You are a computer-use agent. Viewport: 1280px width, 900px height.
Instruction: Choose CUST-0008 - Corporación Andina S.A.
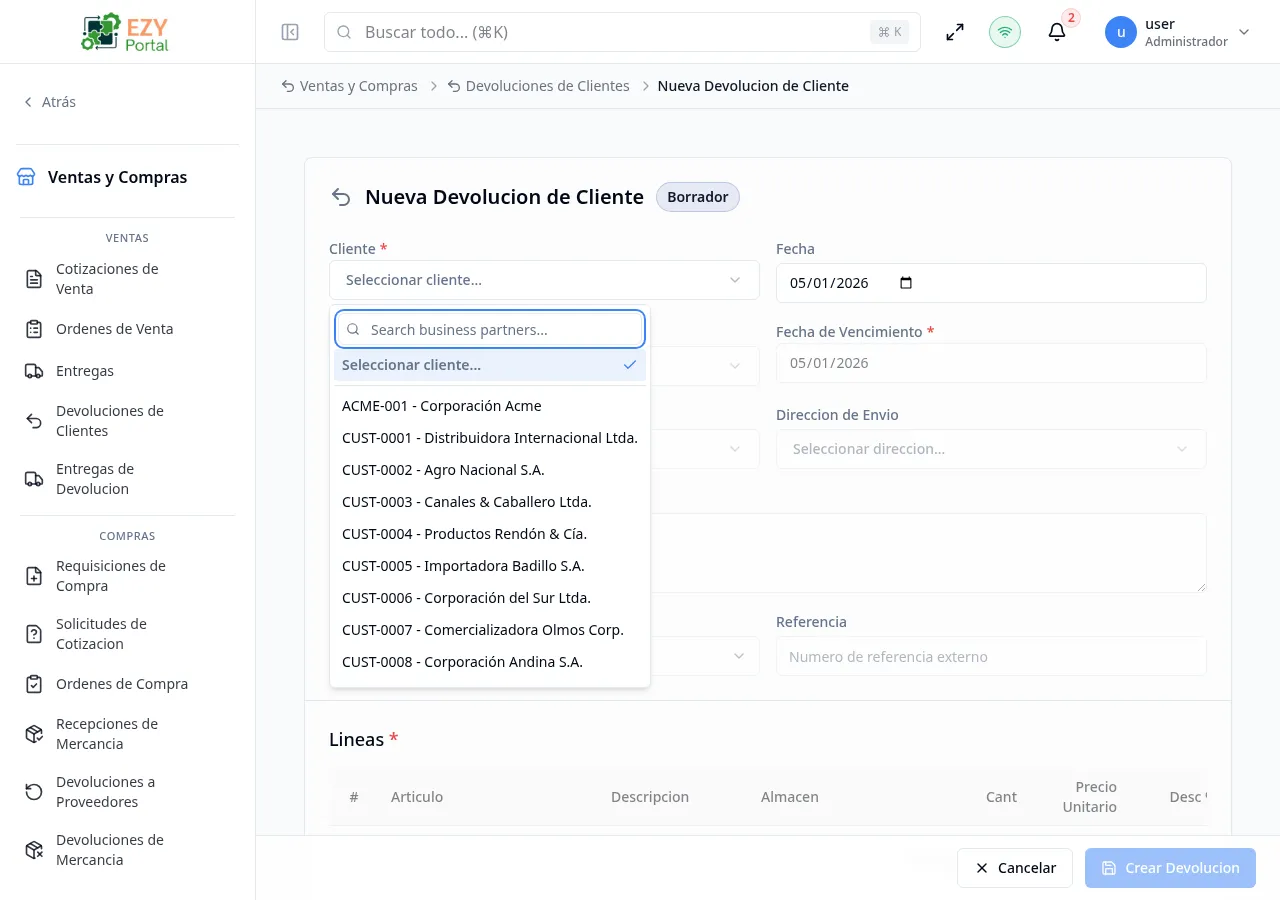(x=490, y=662)
